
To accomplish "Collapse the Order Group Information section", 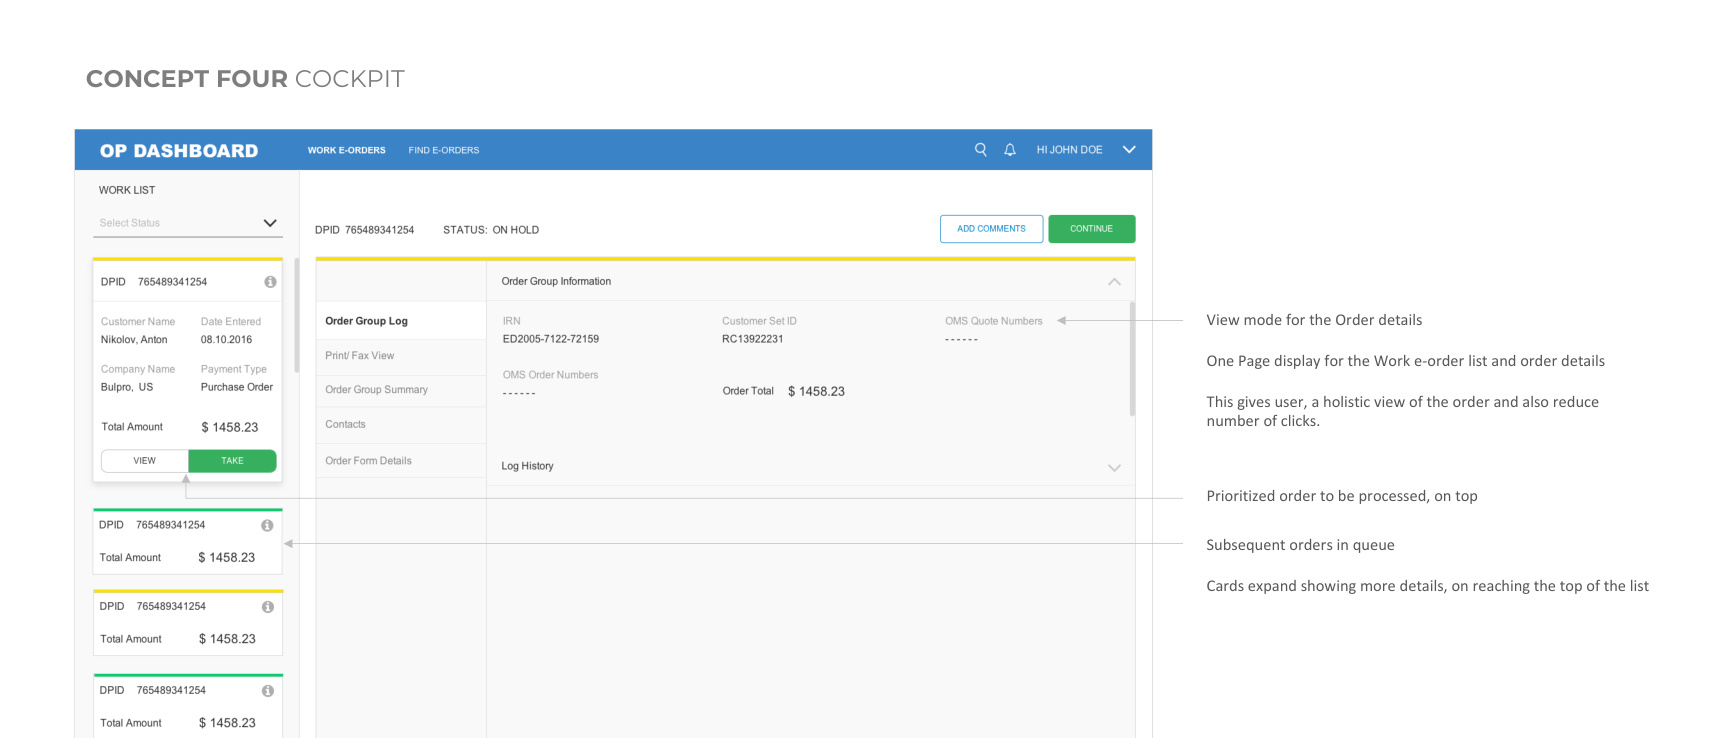I will pos(1114,282).
